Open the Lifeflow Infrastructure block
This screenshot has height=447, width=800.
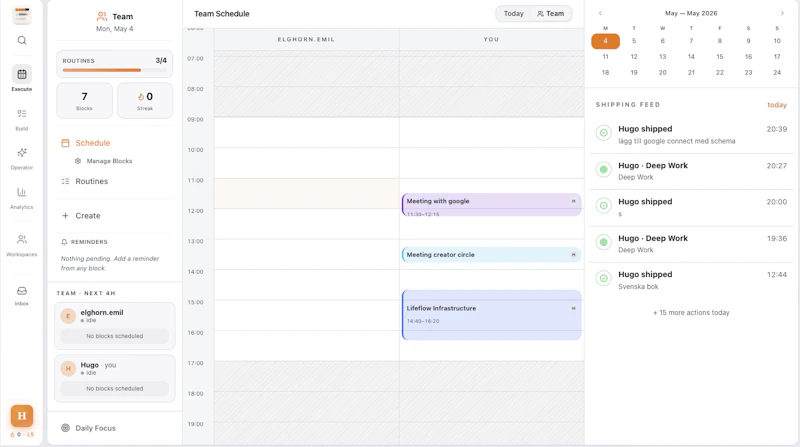click(491, 315)
